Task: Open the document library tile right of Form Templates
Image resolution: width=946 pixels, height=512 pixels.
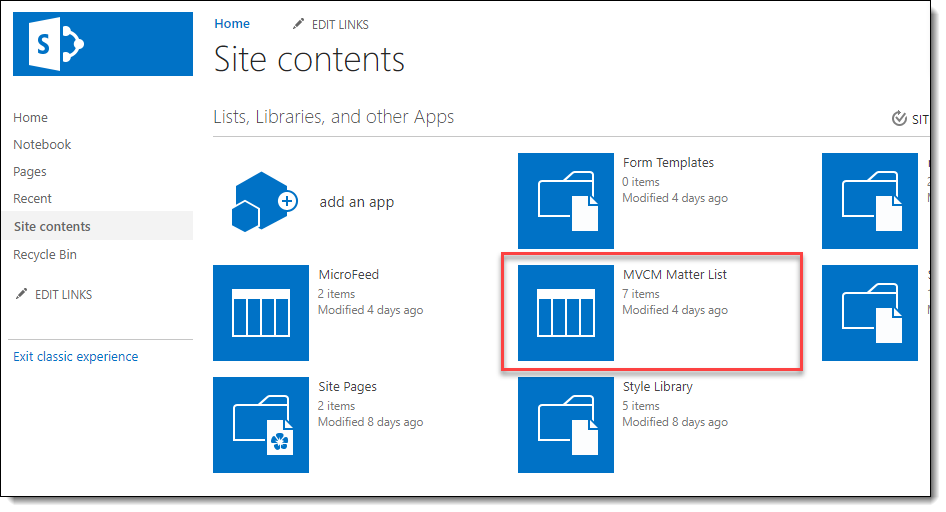Action: [870, 201]
